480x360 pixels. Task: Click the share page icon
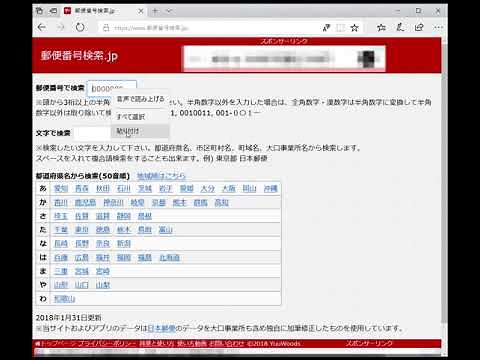click(x=419, y=28)
